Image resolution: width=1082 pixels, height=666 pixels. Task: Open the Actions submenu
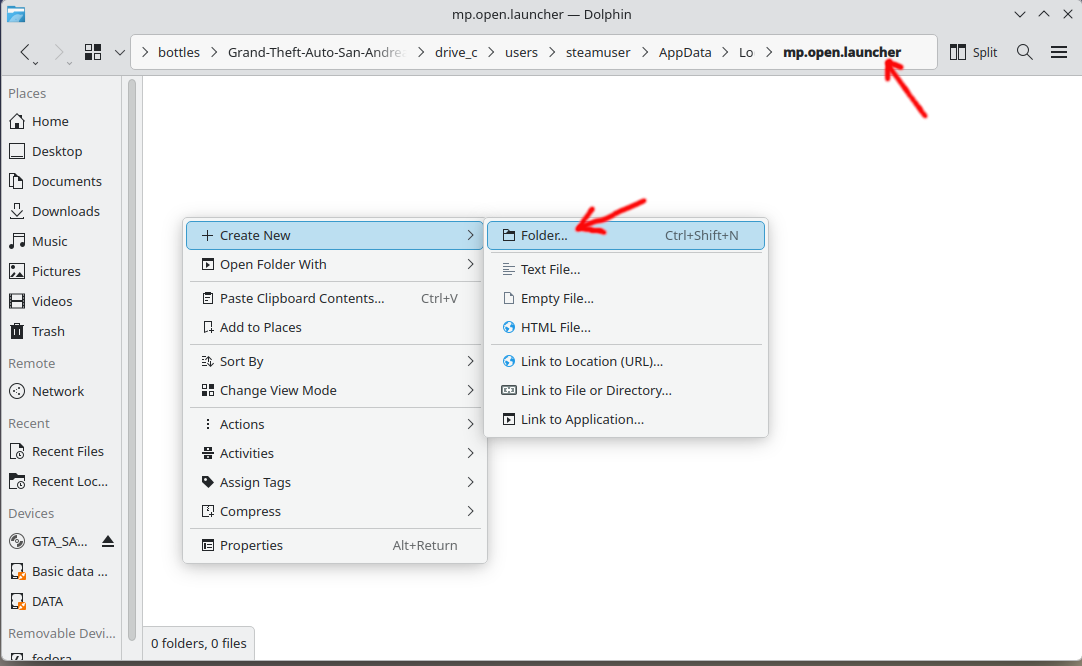335,424
